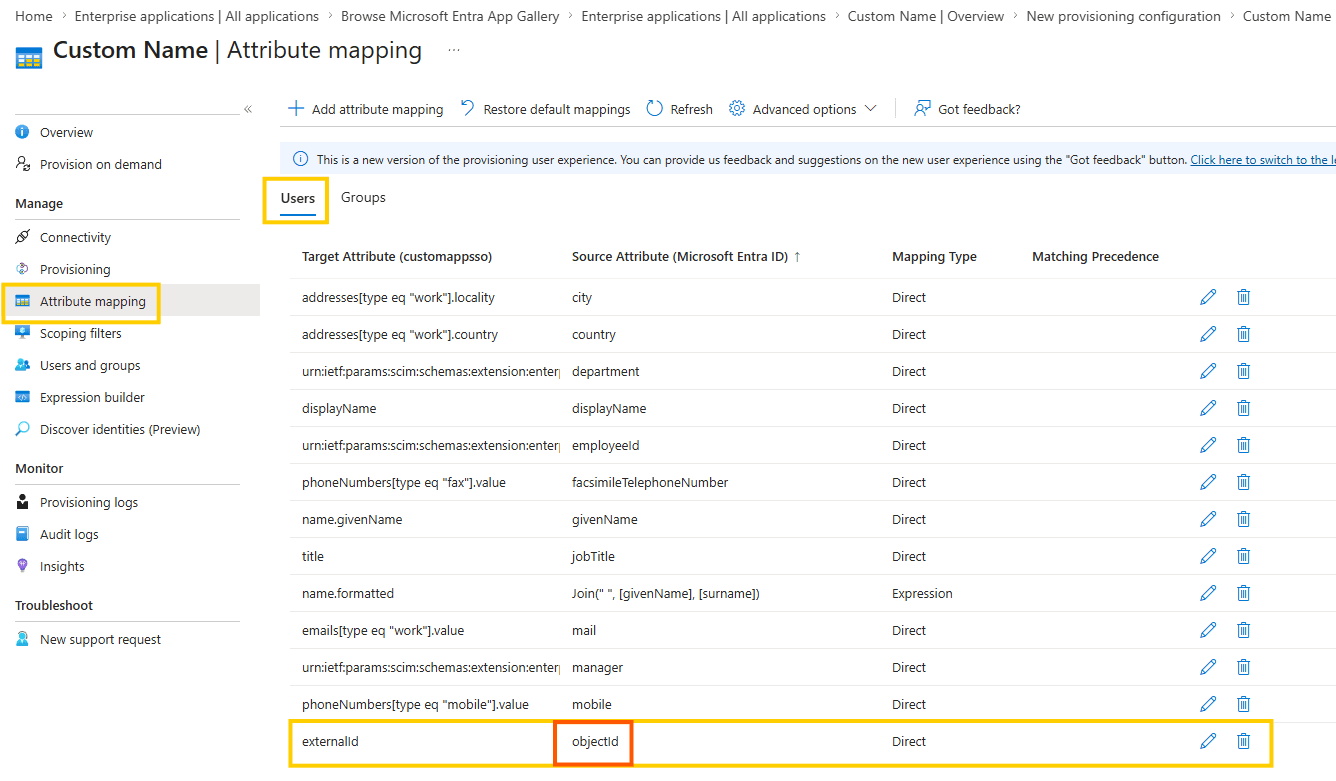Edit the jobTitle mapping
This screenshot has height=781, width=1336.
tap(1208, 556)
